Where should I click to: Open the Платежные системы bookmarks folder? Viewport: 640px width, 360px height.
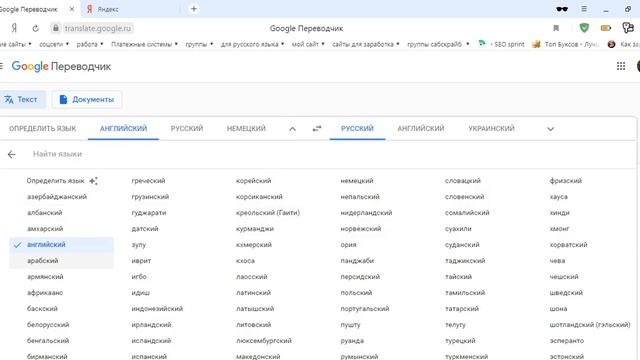tap(144, 44)
